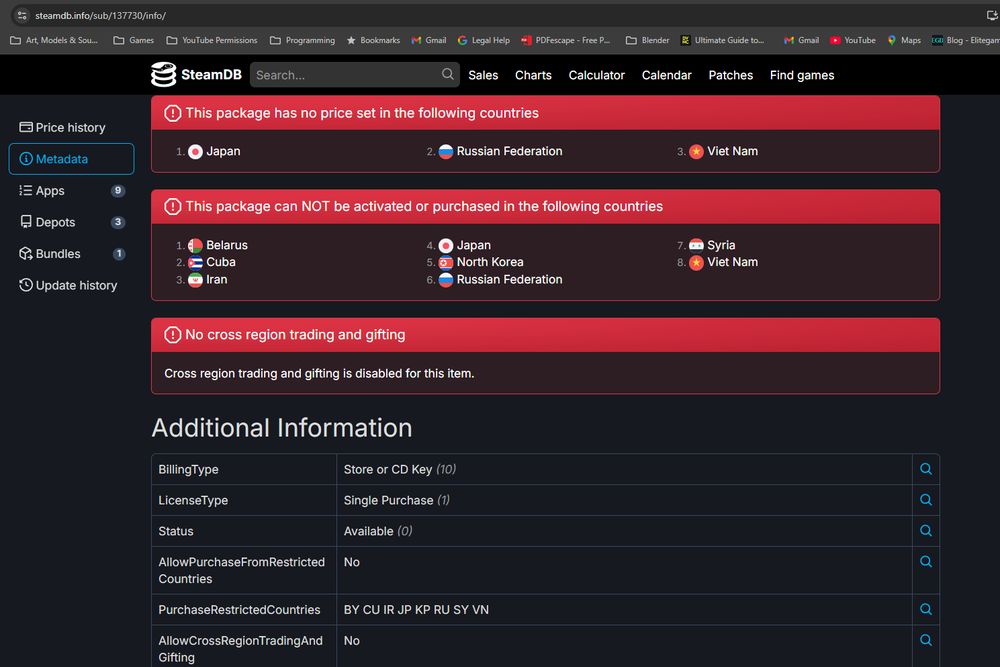Click 'Russian Federation' in the cannot-purchase list

click(510, 280)
